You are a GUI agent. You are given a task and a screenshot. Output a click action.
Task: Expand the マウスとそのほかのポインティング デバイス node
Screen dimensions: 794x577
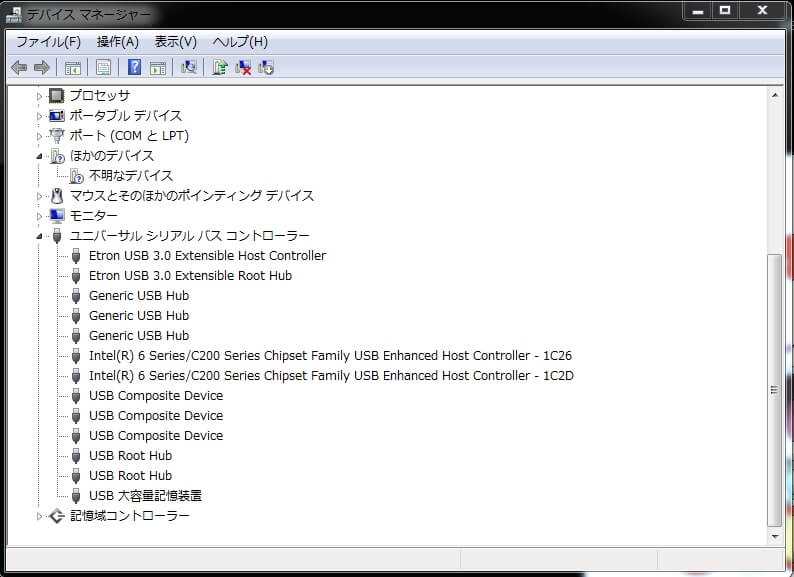pyautogui.click(x=39, y=196)
